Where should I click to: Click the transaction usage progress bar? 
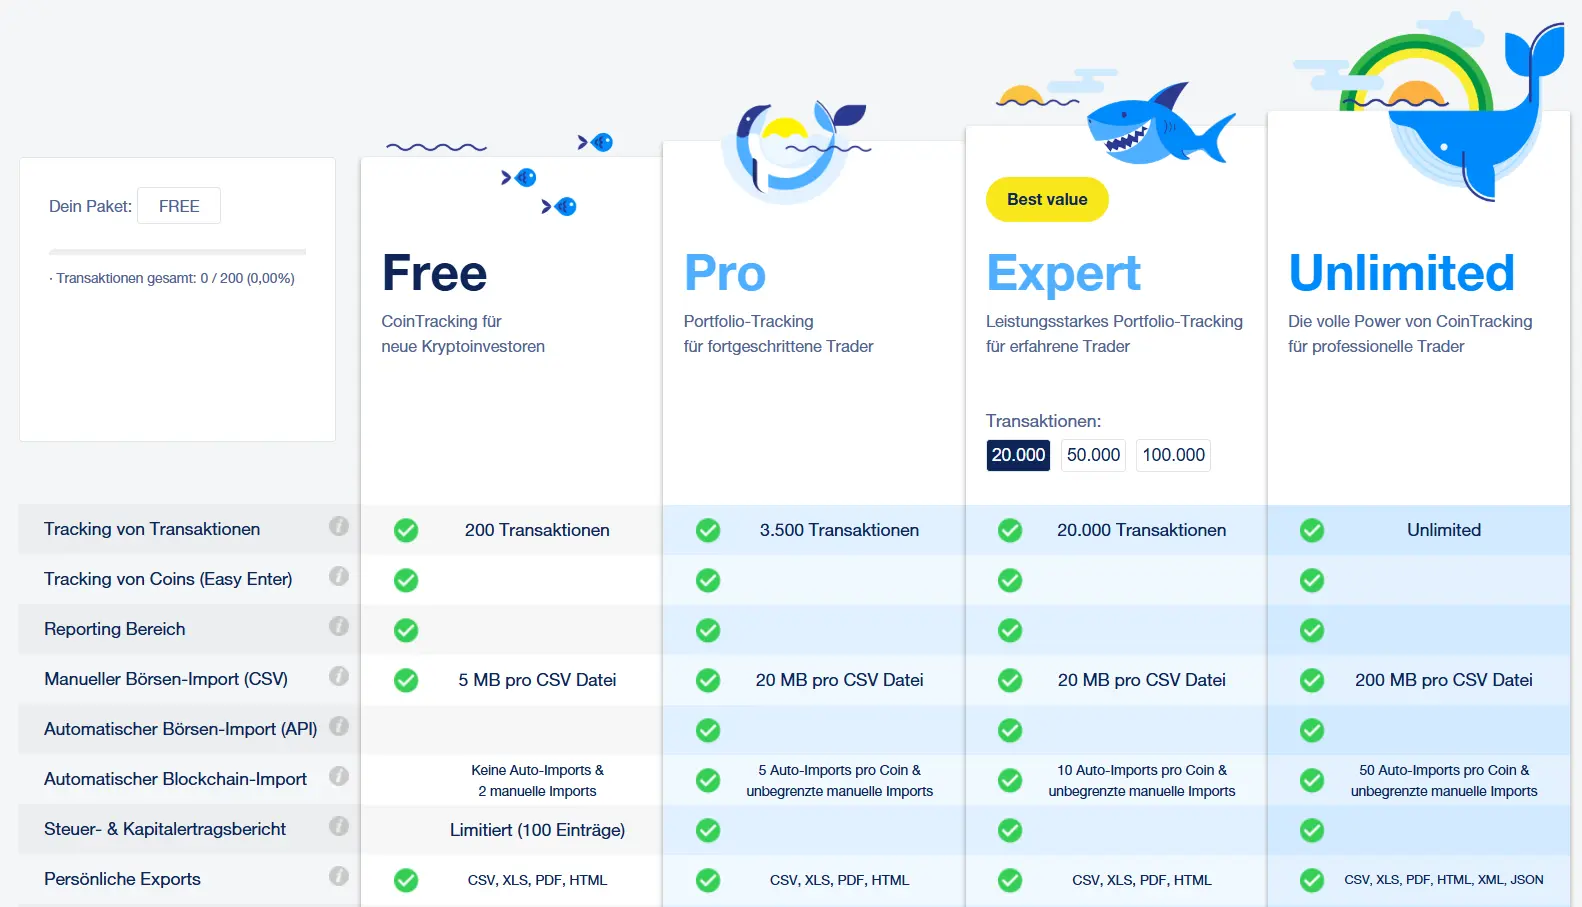[x=178, y=252]
